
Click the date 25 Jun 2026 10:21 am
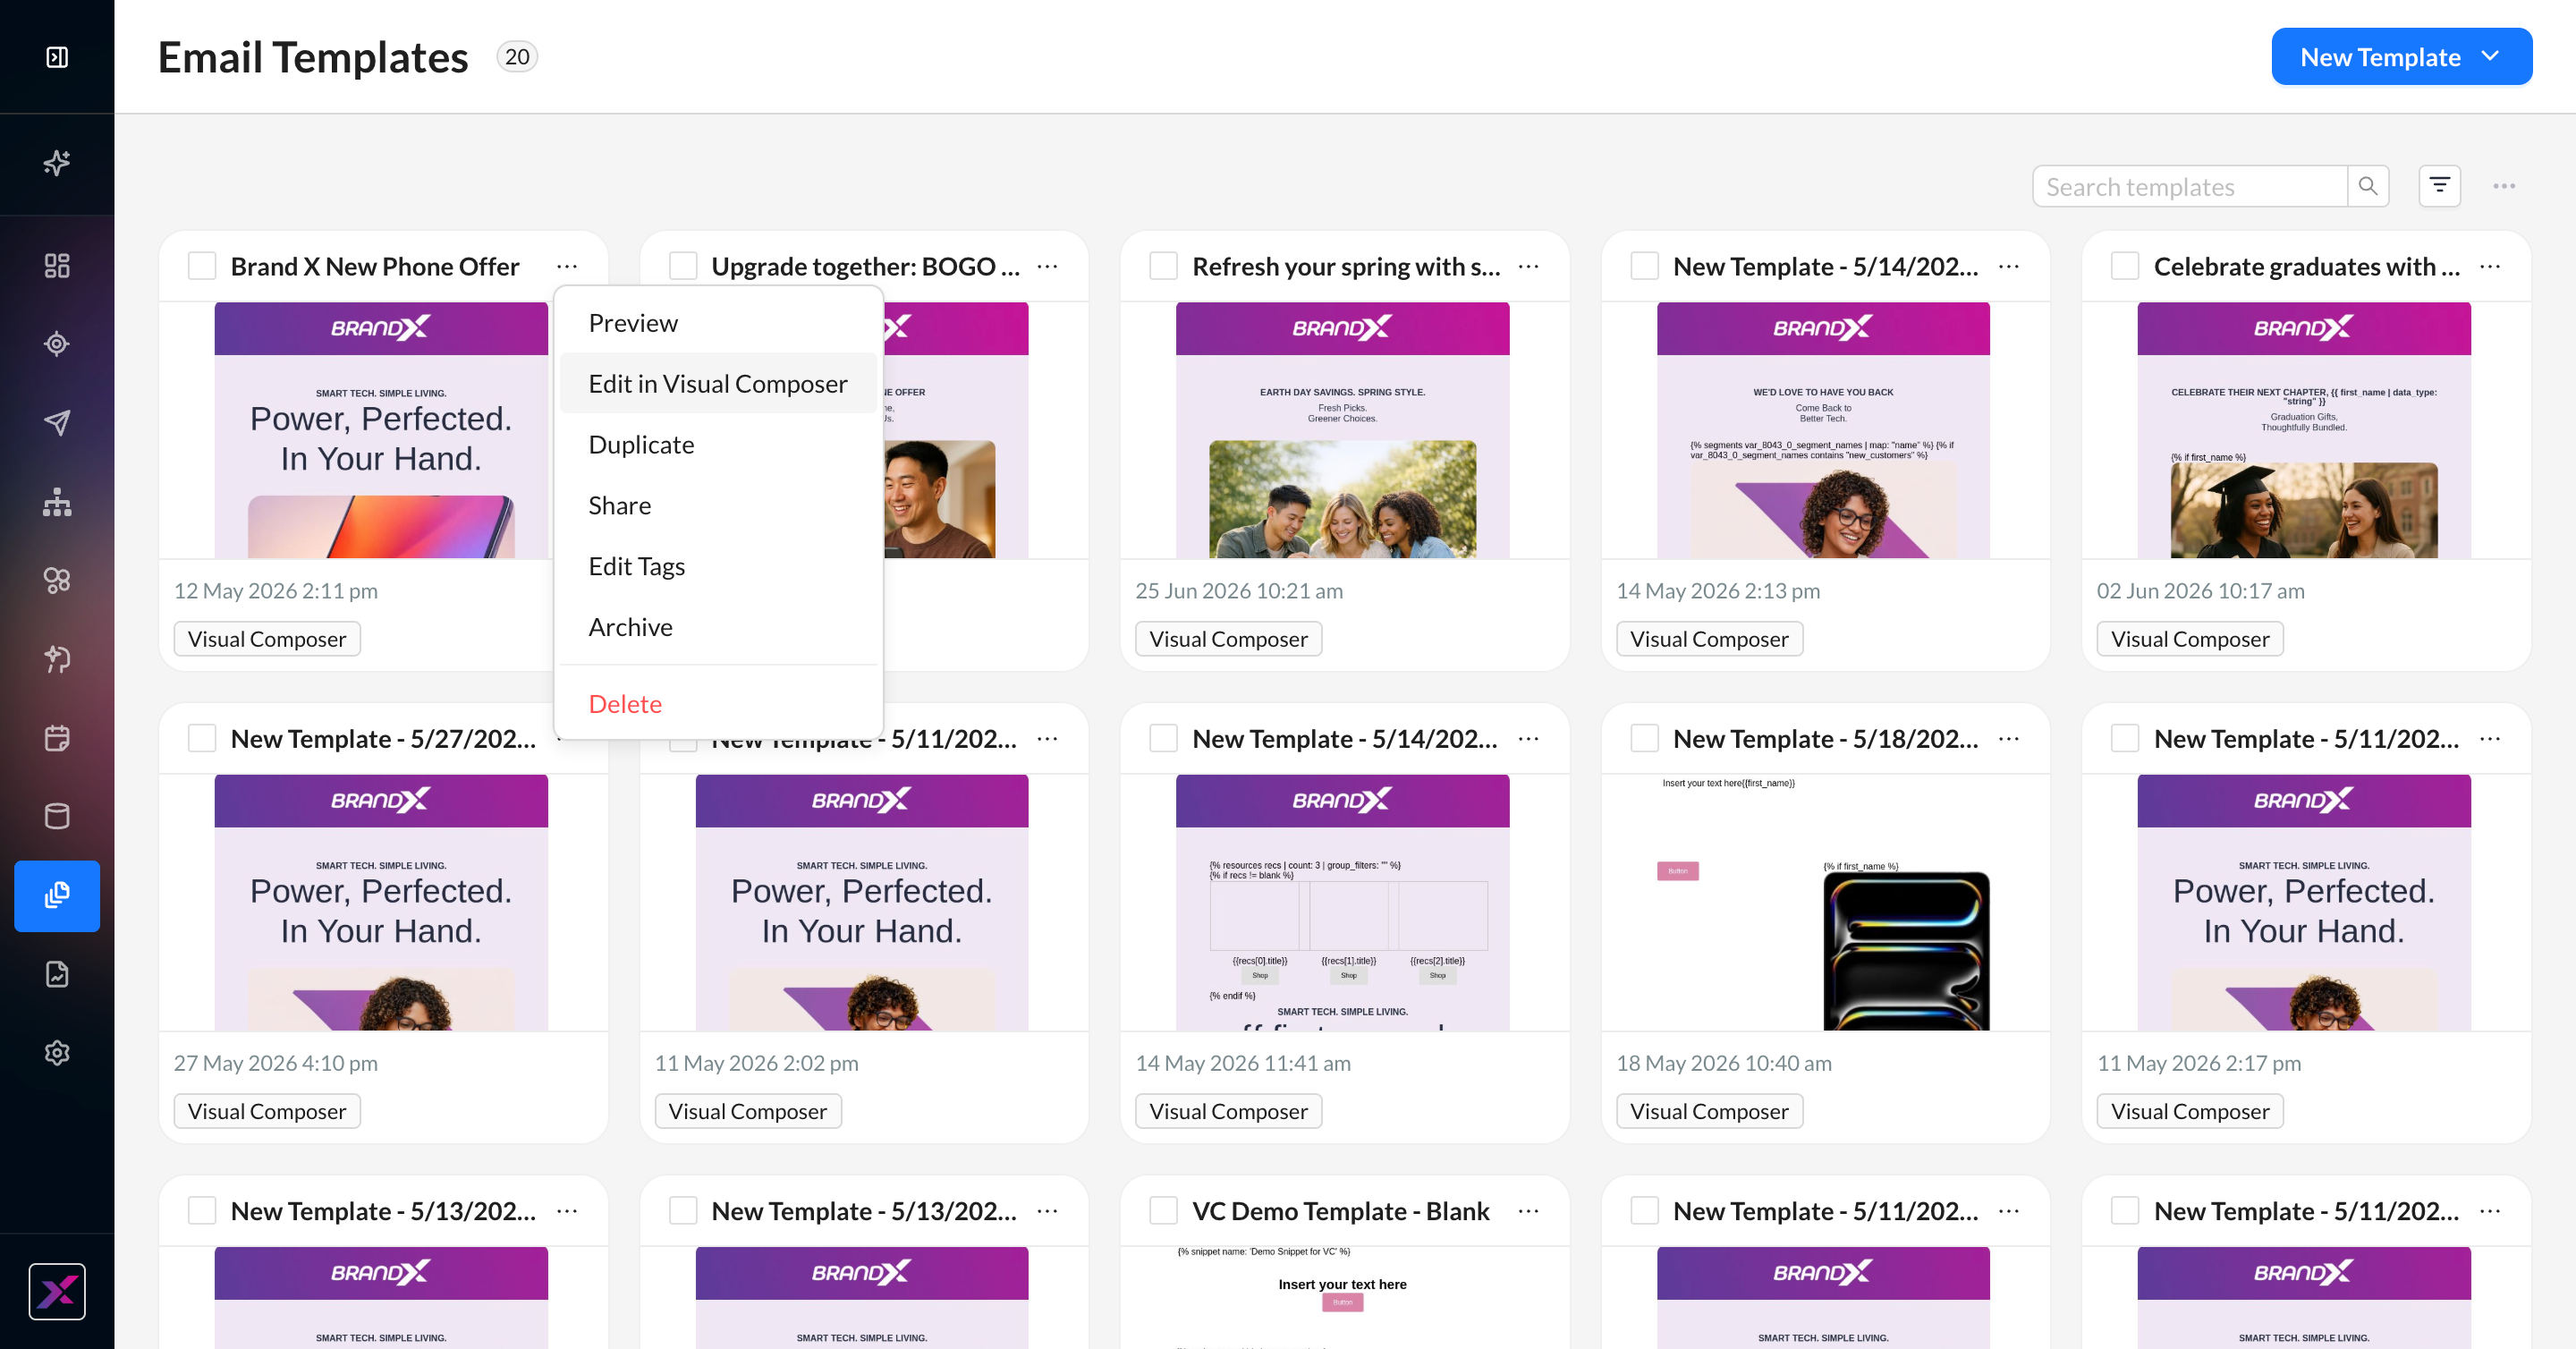1238,591
